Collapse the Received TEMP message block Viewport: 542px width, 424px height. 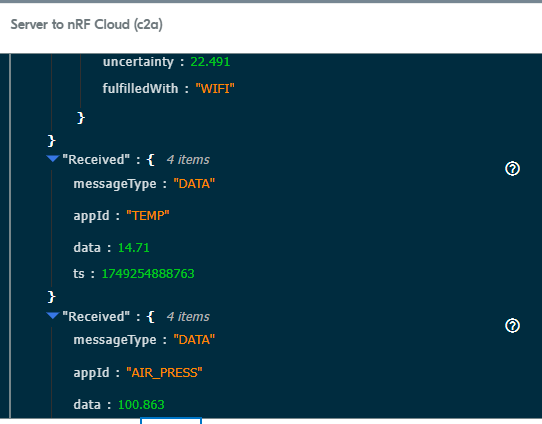[x=53, y=159]
